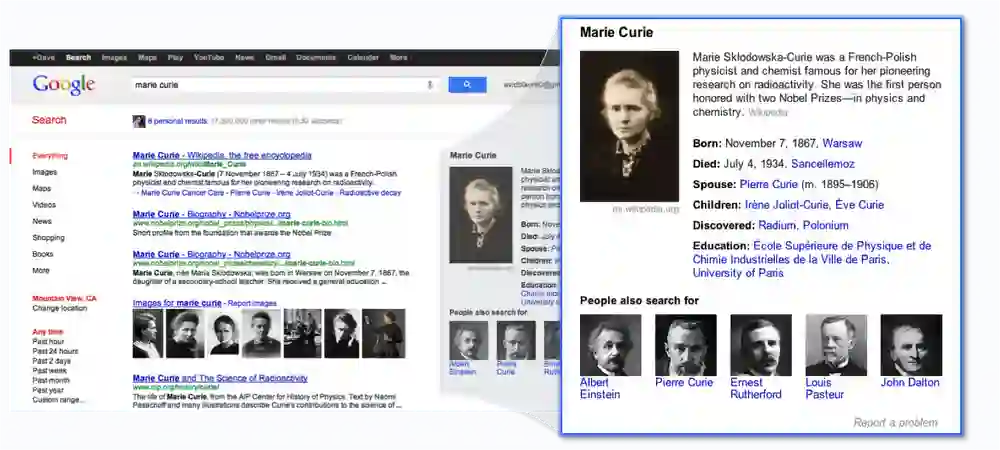This screenshot has width=1000, height=450.
Task: Open Documents in the top black bar
Action: pos(316,57)
